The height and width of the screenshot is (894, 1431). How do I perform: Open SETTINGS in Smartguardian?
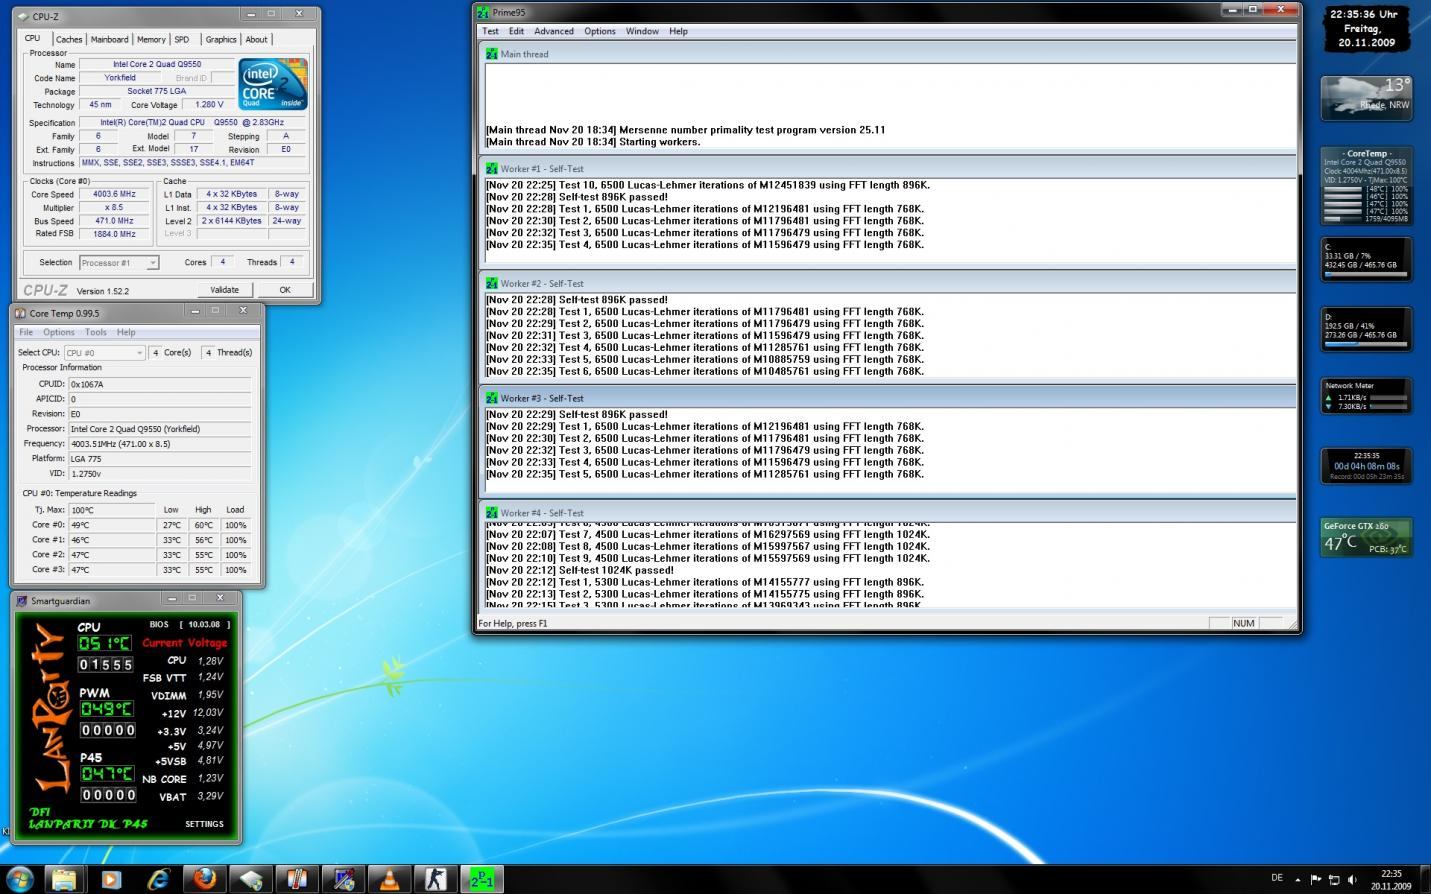204,824
